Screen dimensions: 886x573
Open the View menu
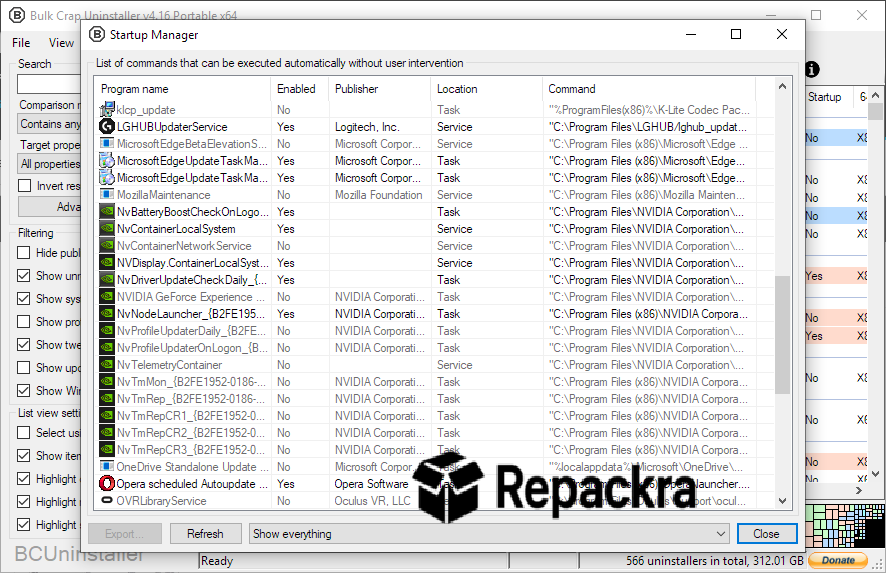[x=61, y=43]
